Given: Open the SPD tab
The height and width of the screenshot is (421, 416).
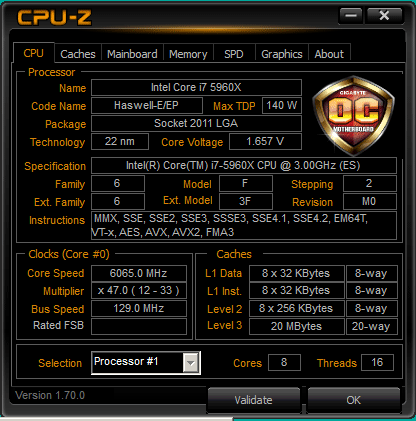Looking at the screenshot, I should tap(234, 54).
